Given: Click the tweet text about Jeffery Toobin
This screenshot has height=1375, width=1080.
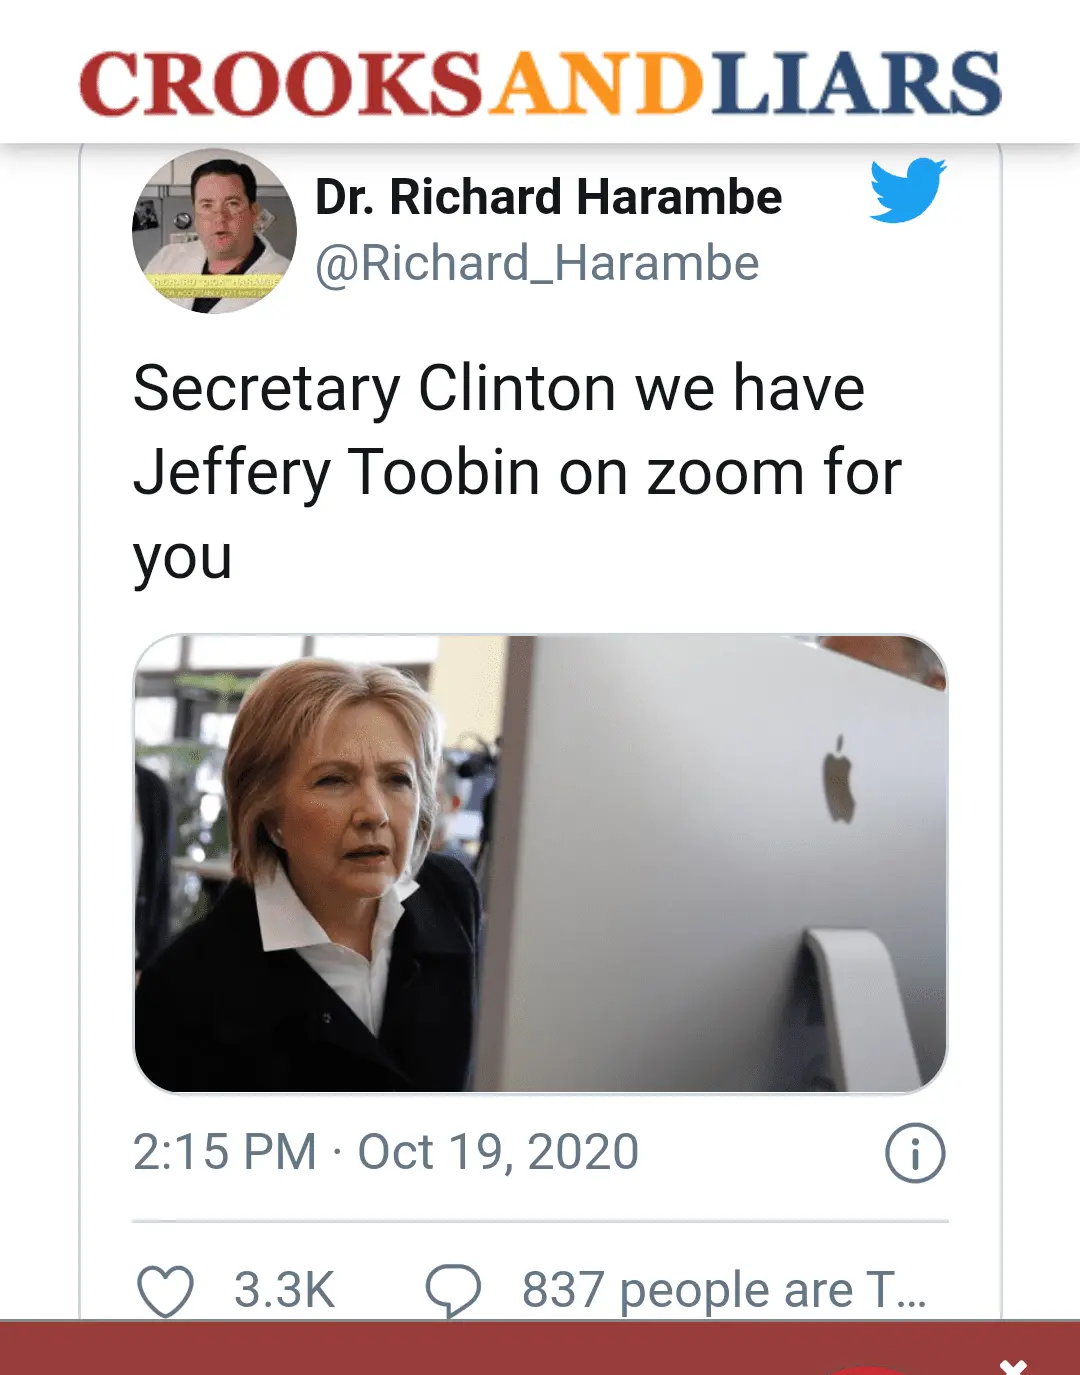Looking at the screenshot, I should (517, 471).
